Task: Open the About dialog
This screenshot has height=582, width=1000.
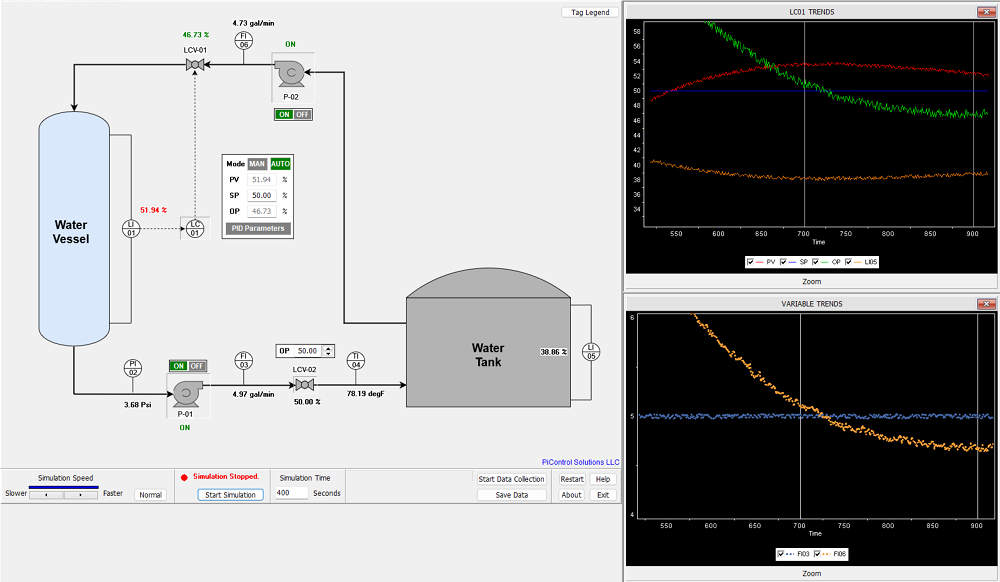Action: pyautogui.click(x=571, y=495)
